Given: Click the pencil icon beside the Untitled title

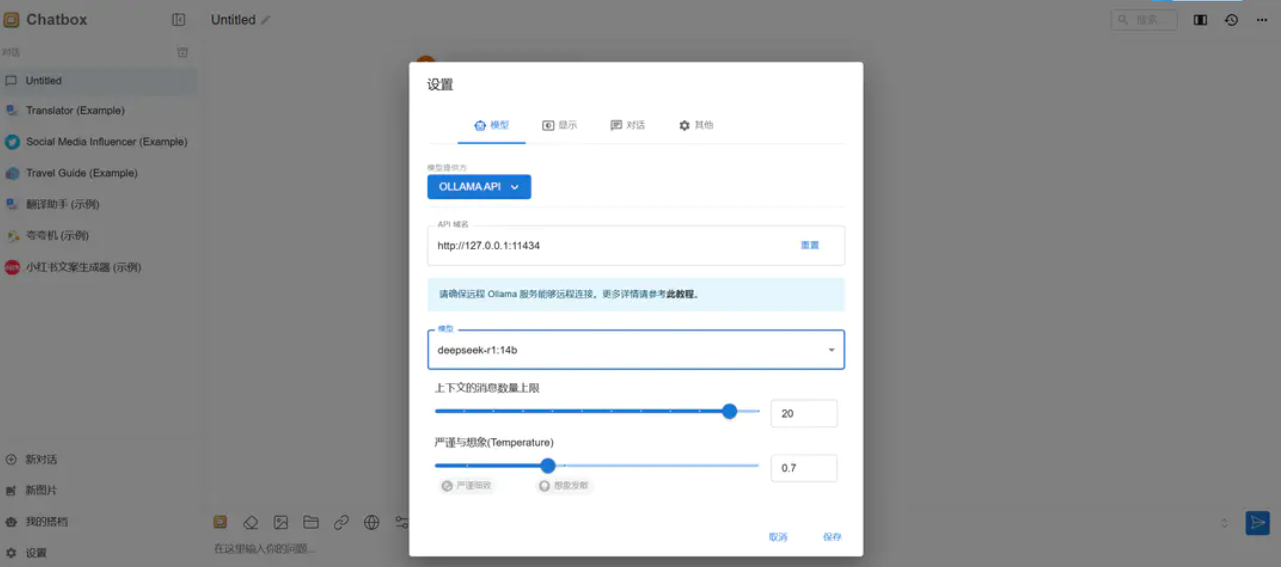Looking at the screenshot, I should 265,20.
